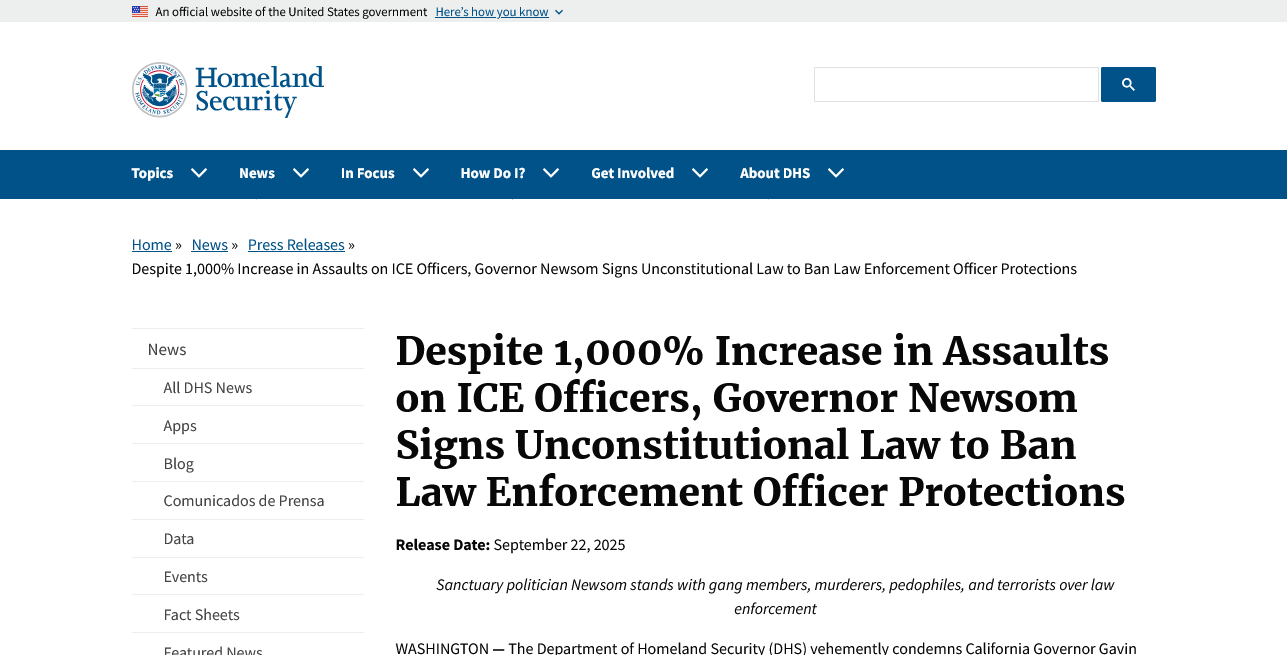Click the Release Date September 22, 2025 text
1287x655 pixels.
(x=510, y=545)
